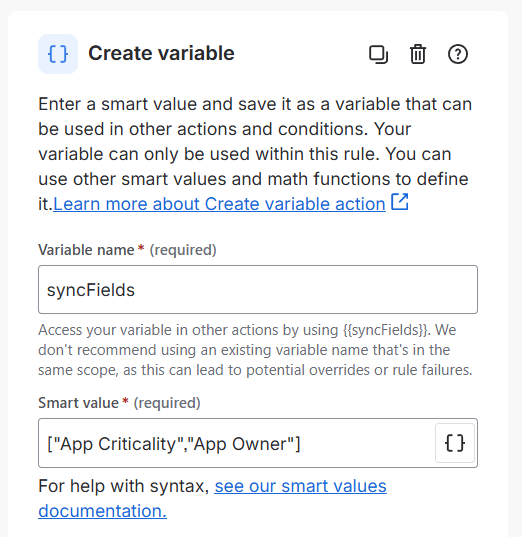
Task: Open the smart value picker braces button
Action: (455, 443)
